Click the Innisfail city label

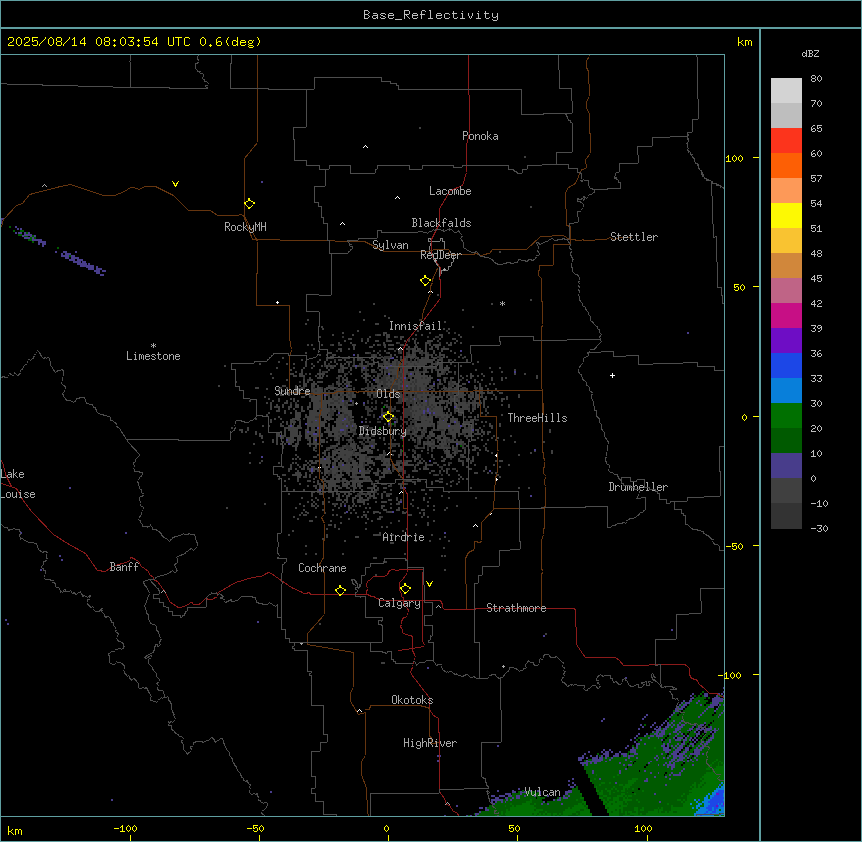pyautogui.click(x=415, y=326)
